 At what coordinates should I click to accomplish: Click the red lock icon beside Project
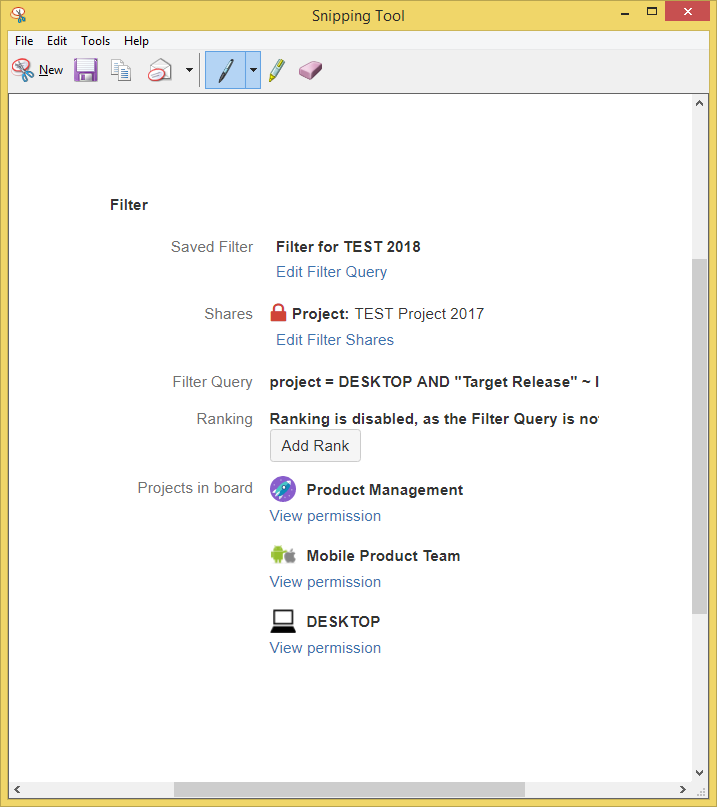click(278, 313)
